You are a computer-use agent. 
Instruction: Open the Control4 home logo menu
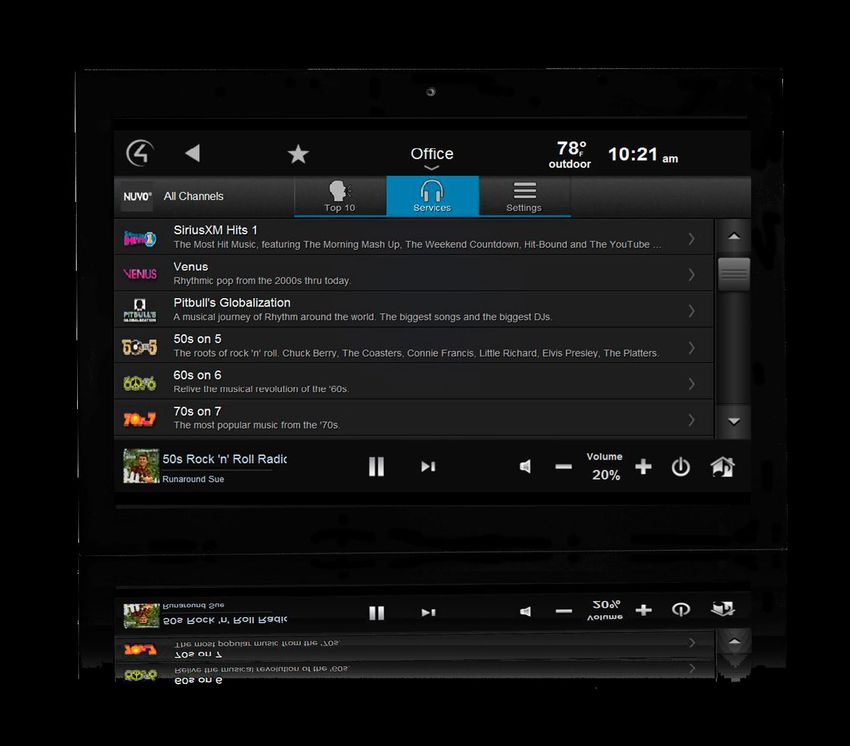[140, 153]
